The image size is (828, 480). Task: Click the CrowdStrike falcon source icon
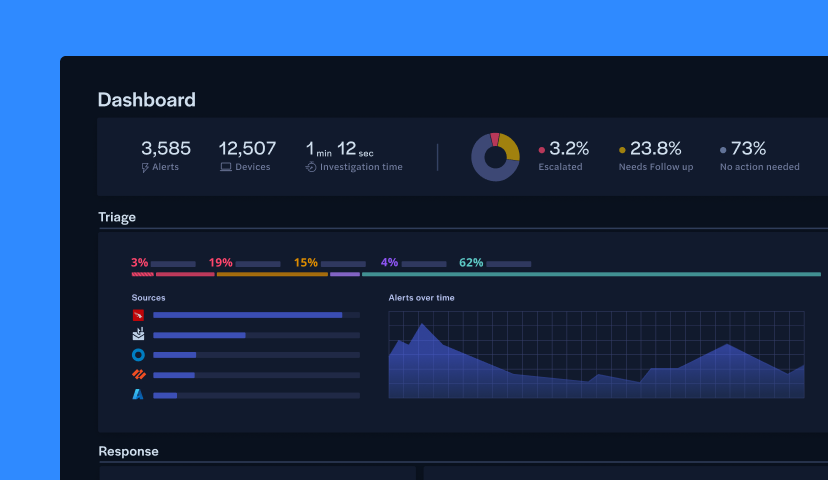(138, 315)
